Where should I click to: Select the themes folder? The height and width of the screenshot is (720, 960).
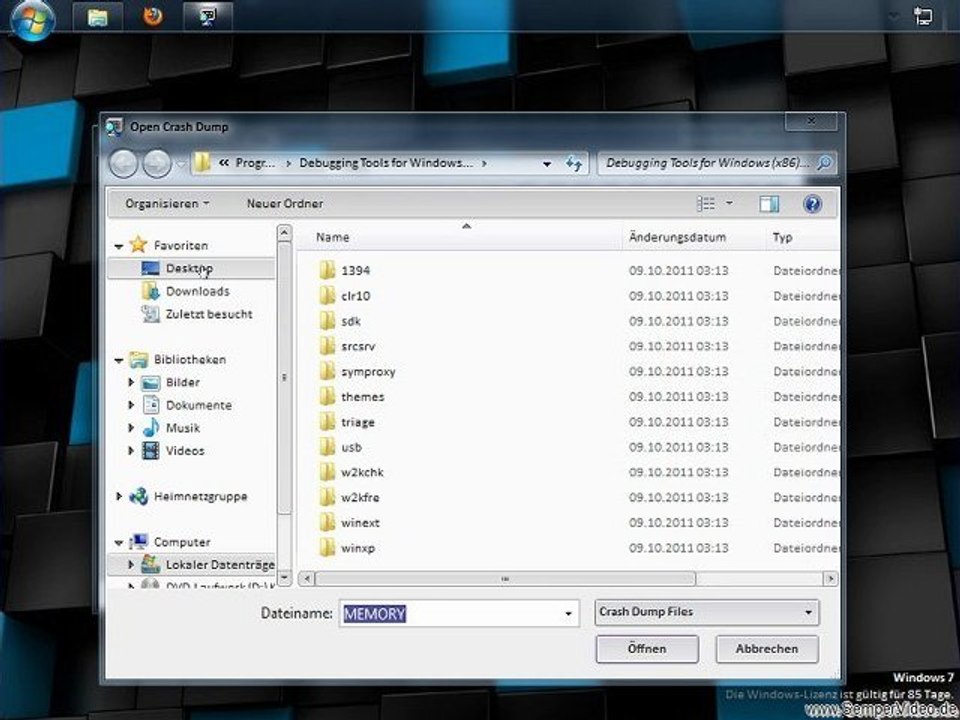(x=362, y=397)
